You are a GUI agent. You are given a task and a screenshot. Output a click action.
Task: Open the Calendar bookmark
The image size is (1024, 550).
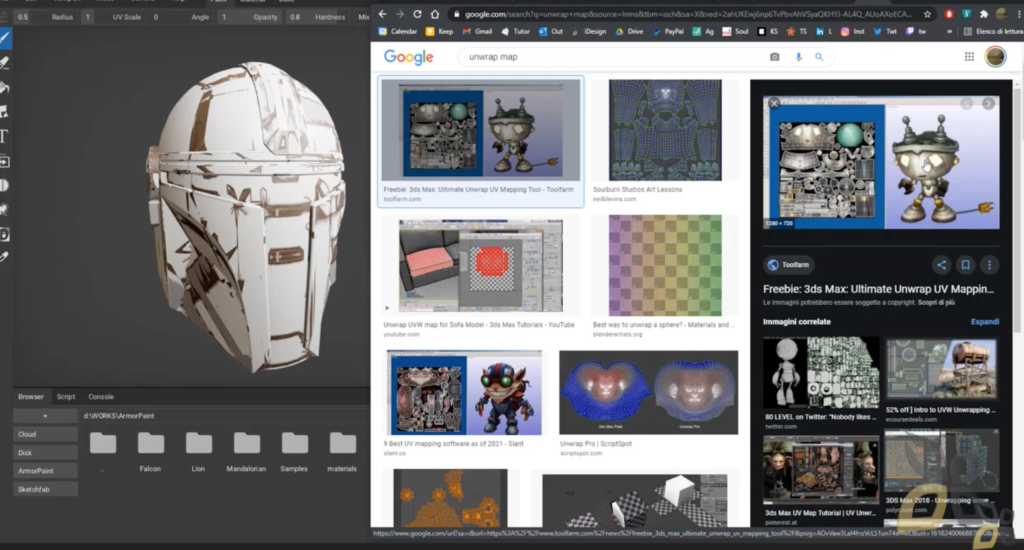pyautogui.click(x=398, y=31)
